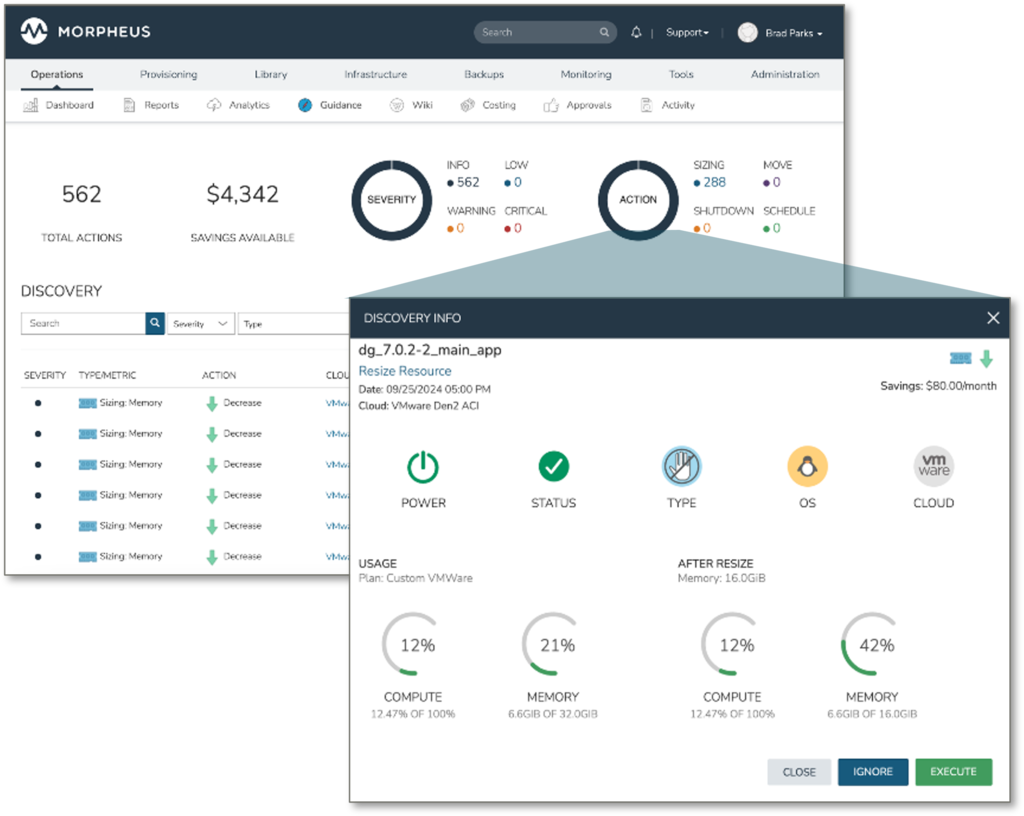Click the '$4,342' savings available value
Image resolution: width=1024 pixels, height=816 pixels.
pyautogui.click(x=242, y=195)
